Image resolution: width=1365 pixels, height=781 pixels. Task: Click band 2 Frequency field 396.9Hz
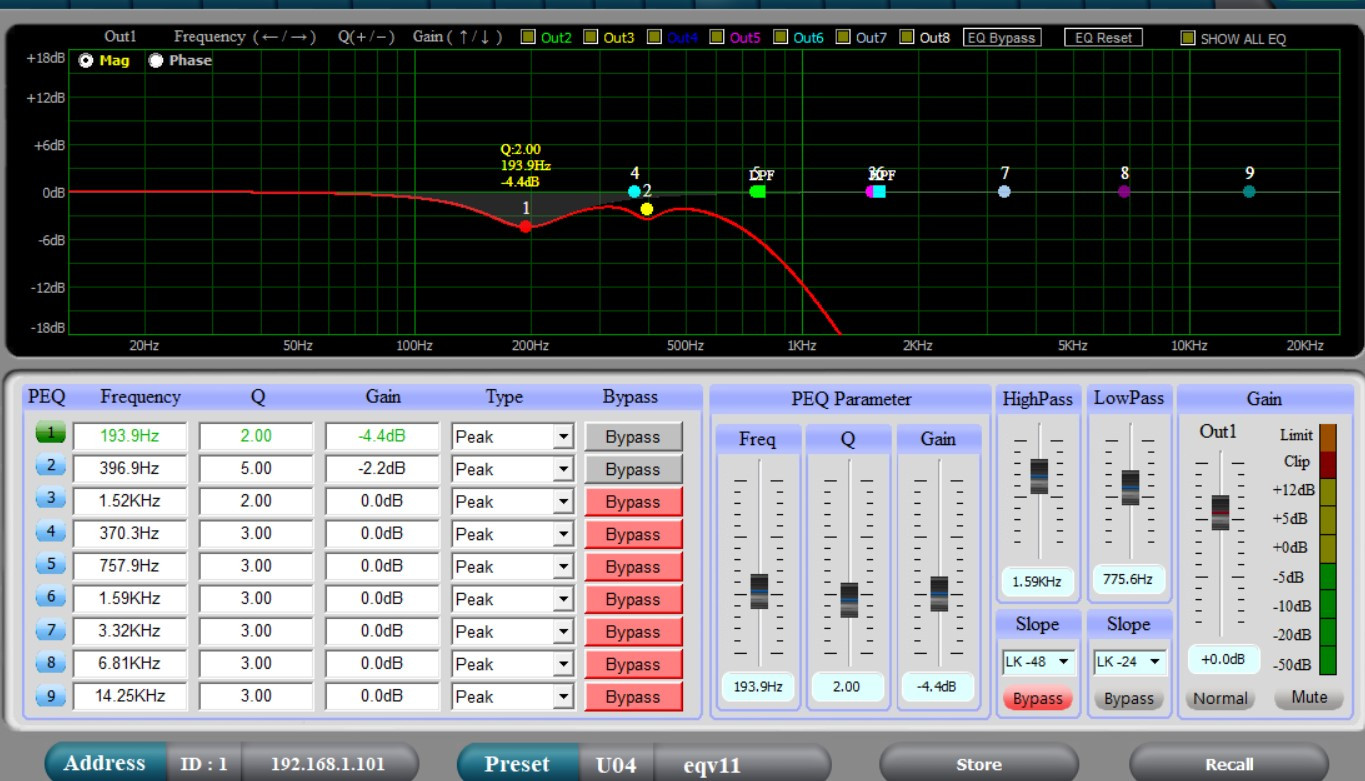click(x=130, y=468)
